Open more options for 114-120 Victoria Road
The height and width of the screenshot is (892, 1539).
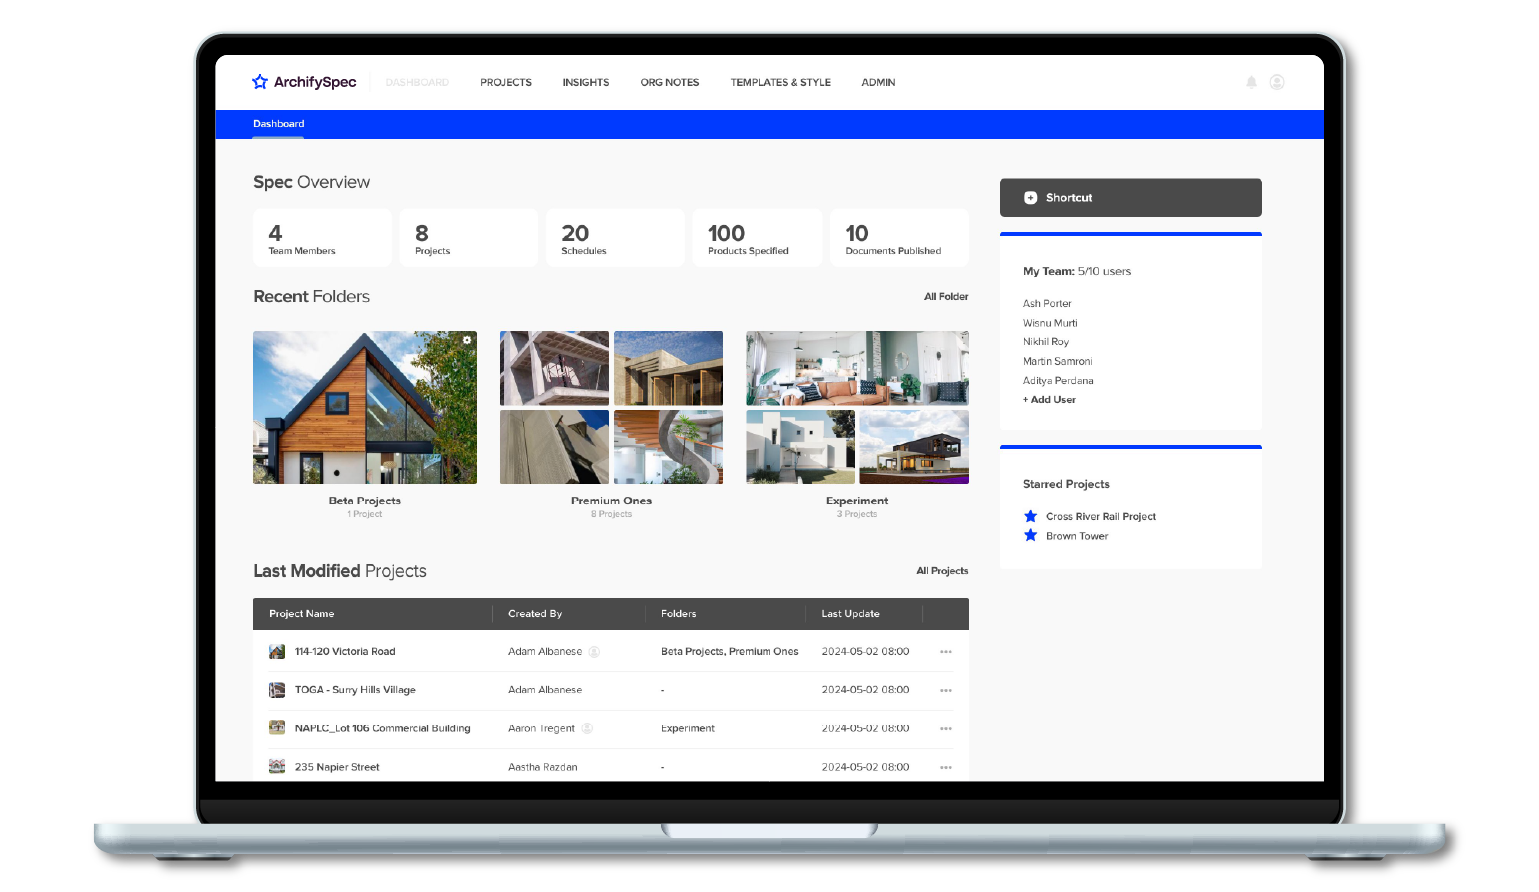click(x=946, y=652)
